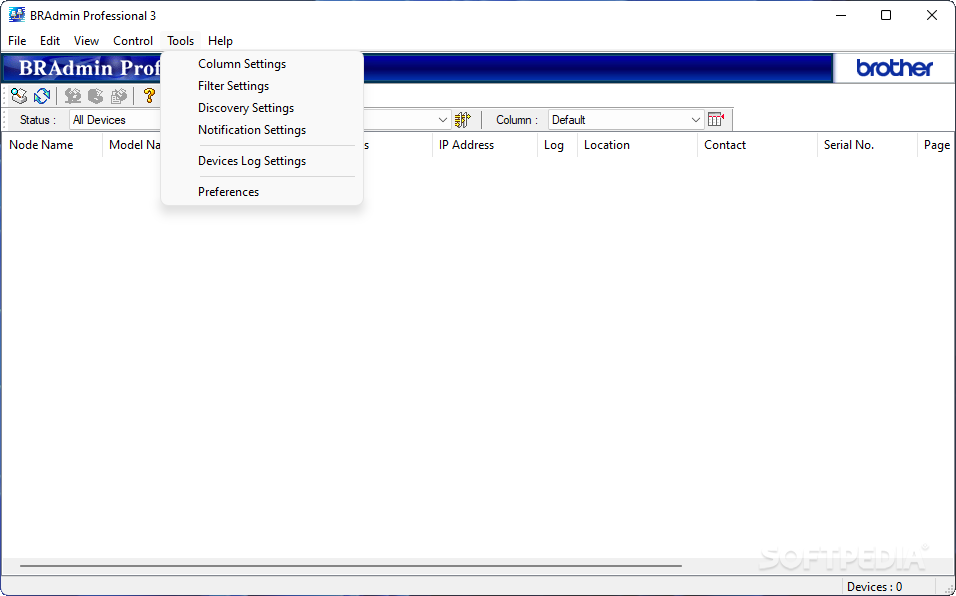Sort by Serial No. column header
The image size is (956, 596).
pos(867,145)
